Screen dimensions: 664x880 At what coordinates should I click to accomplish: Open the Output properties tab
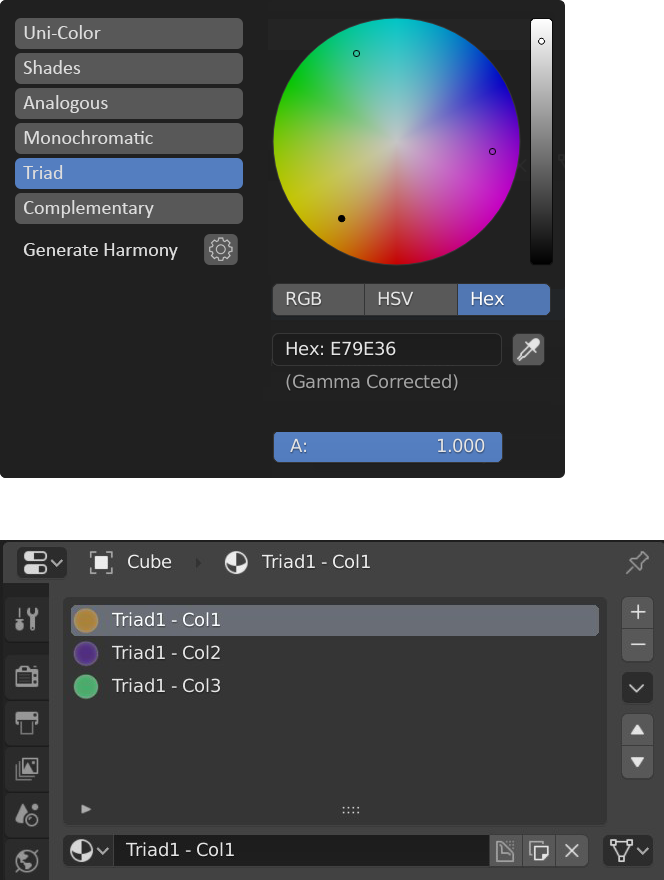[26, 722]
